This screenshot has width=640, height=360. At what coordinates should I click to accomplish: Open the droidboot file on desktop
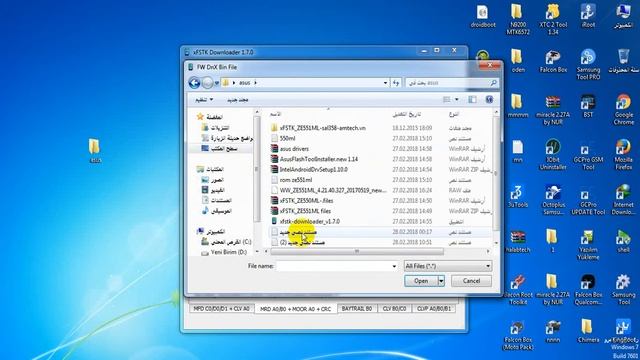tap(482, 16)
